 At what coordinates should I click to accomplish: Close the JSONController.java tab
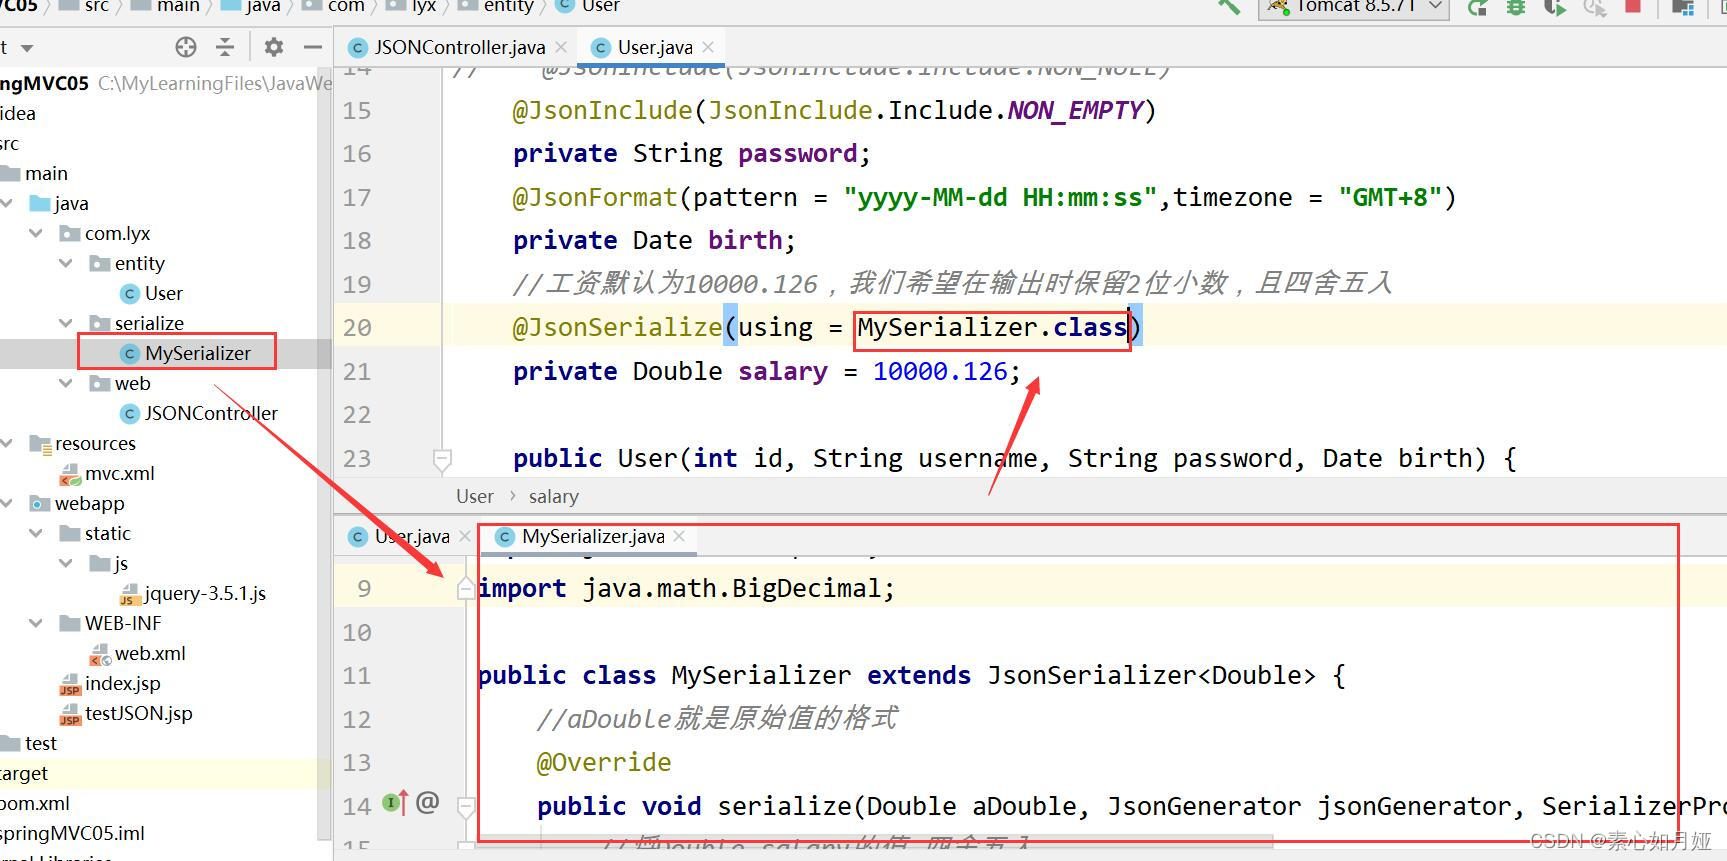coord(561,47)
